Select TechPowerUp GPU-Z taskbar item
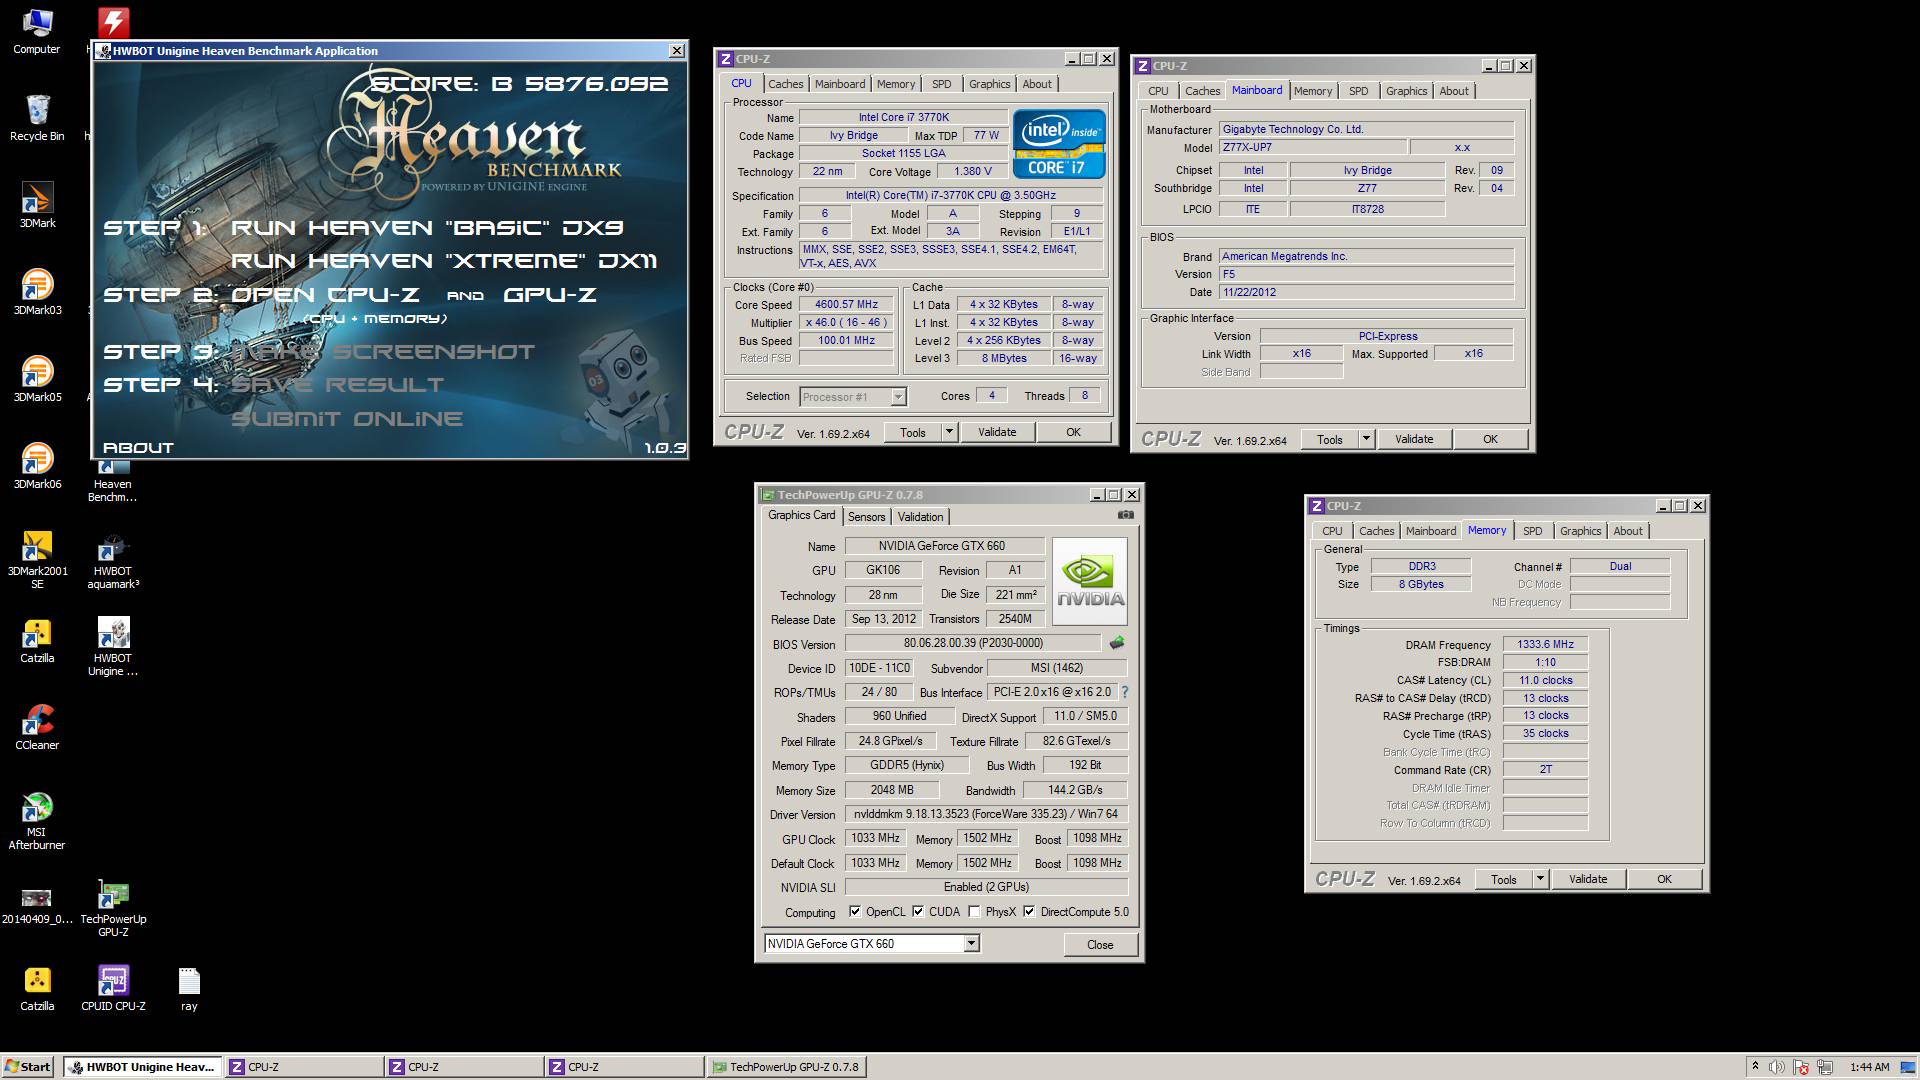This screenshot has width=1920, height=1080. [786, 1067]
